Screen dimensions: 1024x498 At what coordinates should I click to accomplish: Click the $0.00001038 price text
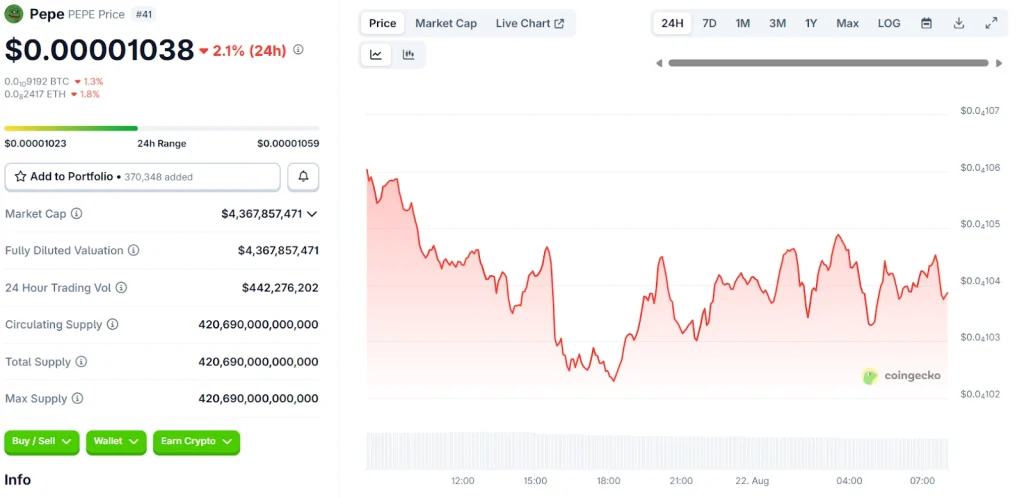(x=99, y=50)
